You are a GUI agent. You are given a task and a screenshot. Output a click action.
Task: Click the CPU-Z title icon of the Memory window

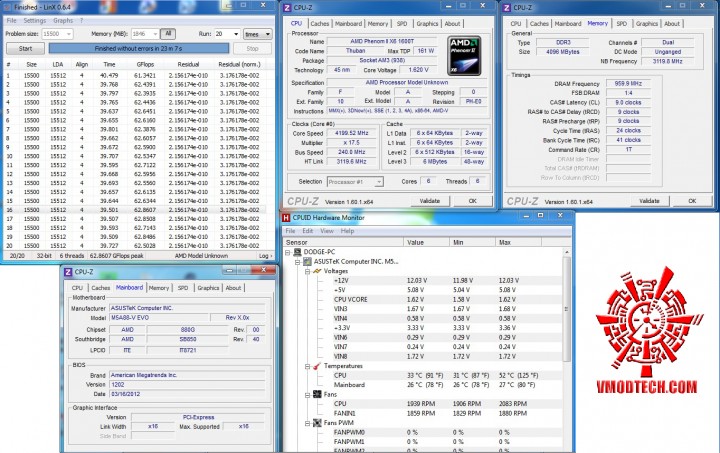tap(506, 7)
